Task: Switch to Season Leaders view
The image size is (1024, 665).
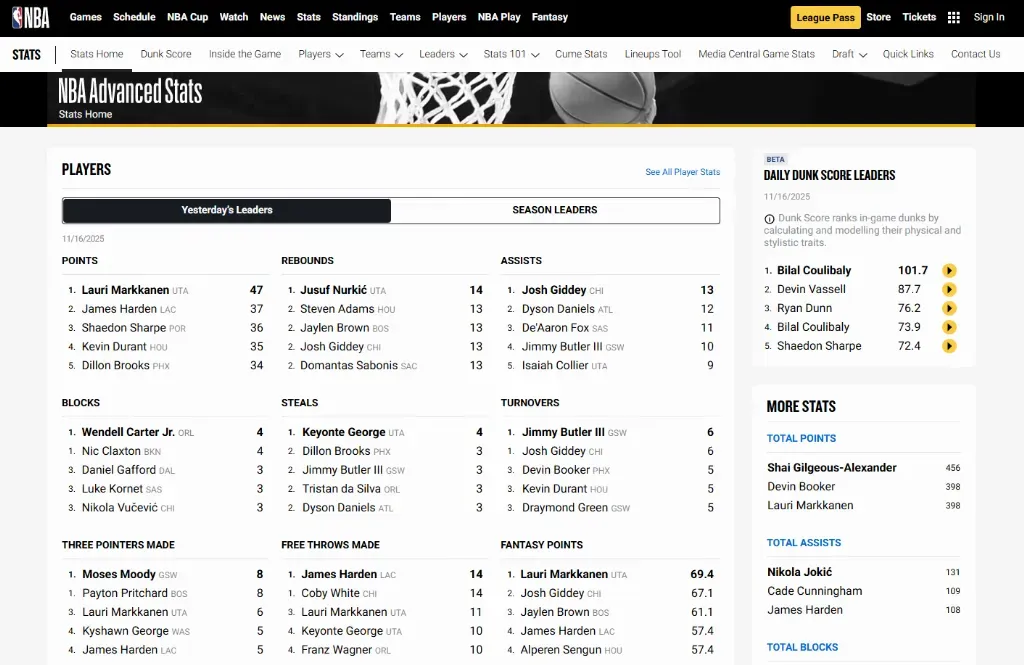Action: [x=555, y=210]
